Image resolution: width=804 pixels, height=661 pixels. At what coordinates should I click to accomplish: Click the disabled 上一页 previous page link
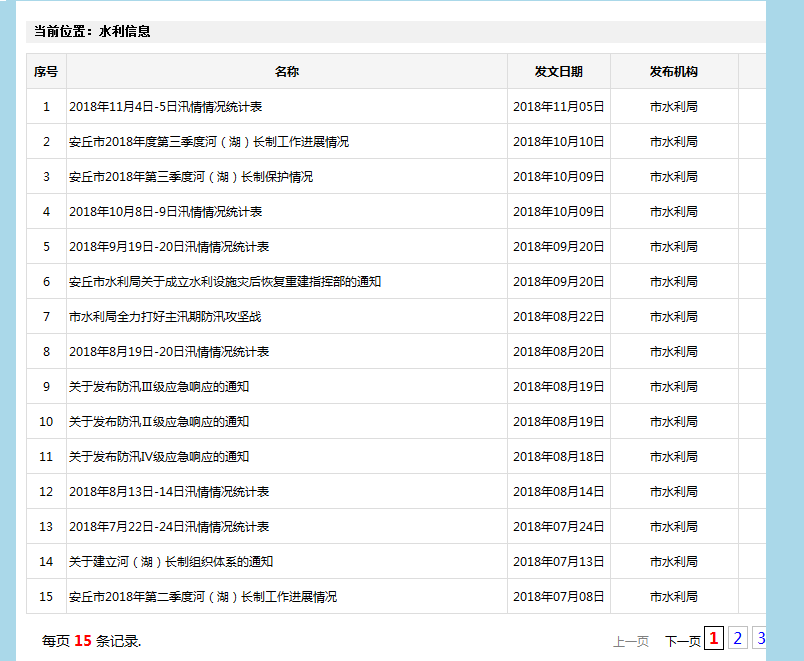tap(631, 641)
